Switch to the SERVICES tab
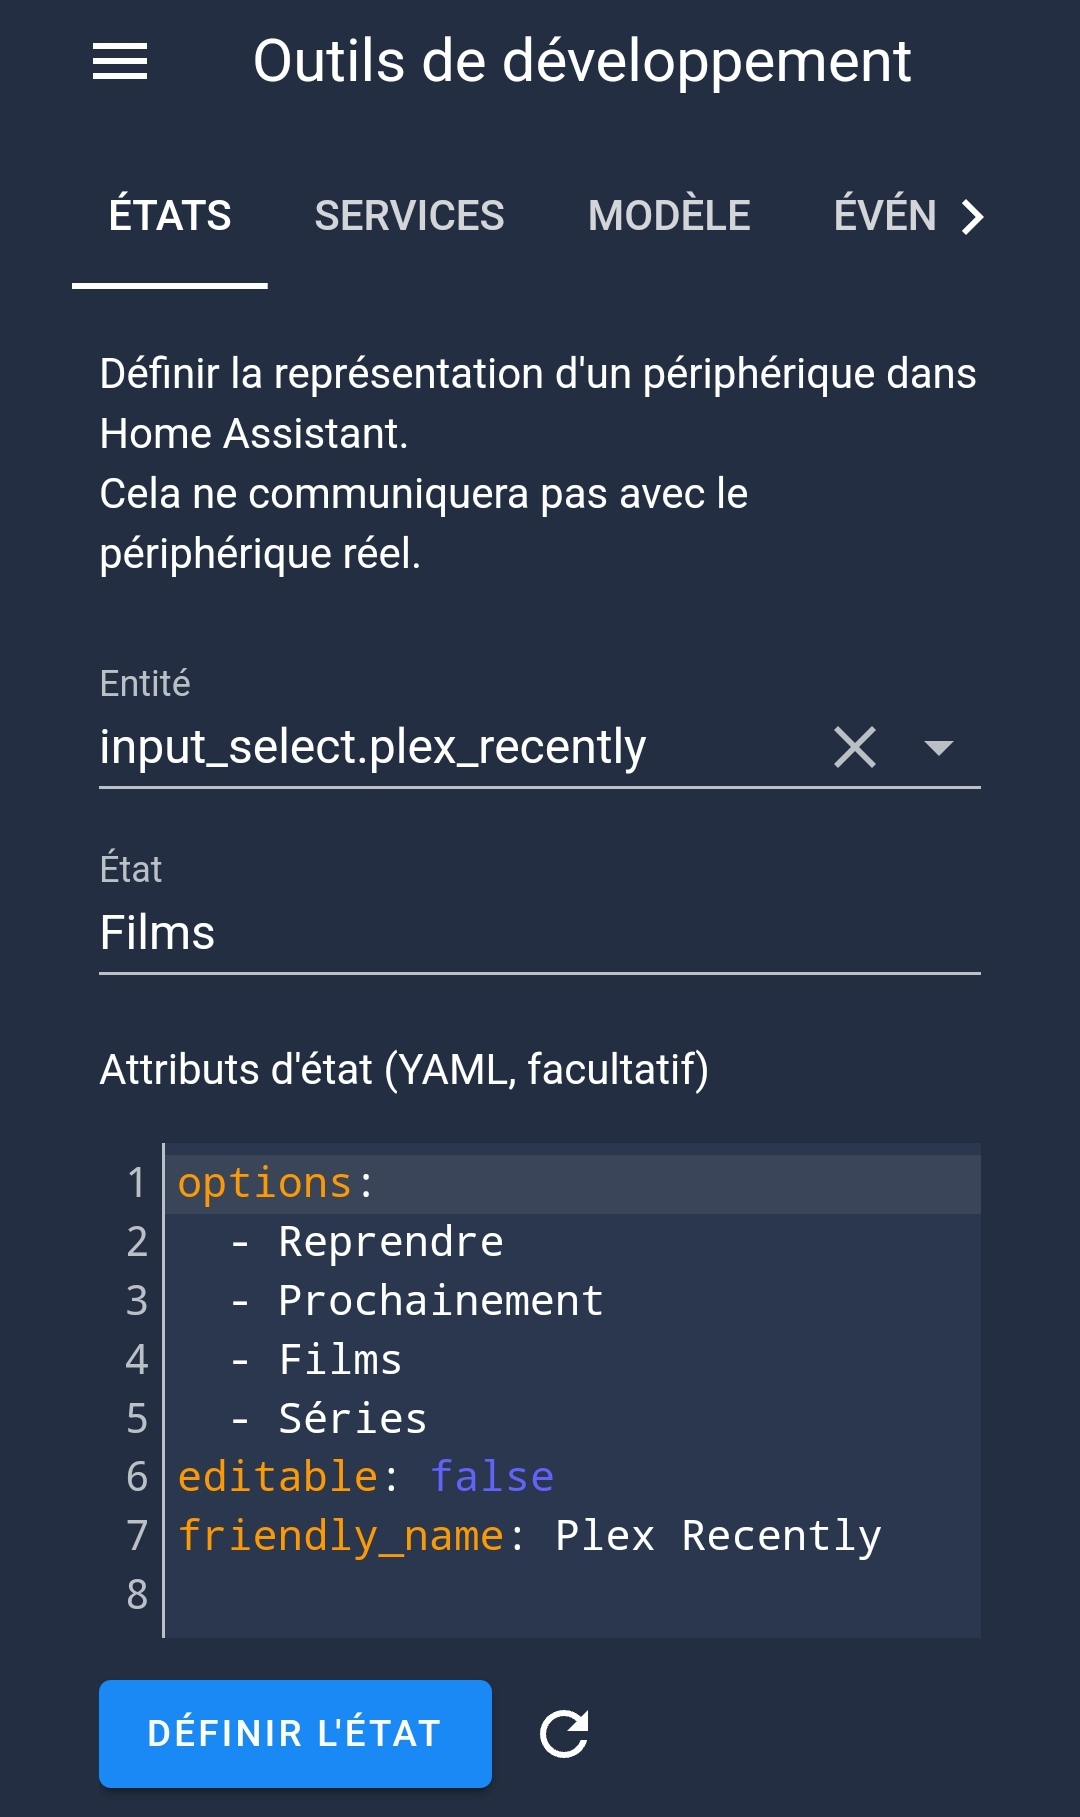 [409, 216]
